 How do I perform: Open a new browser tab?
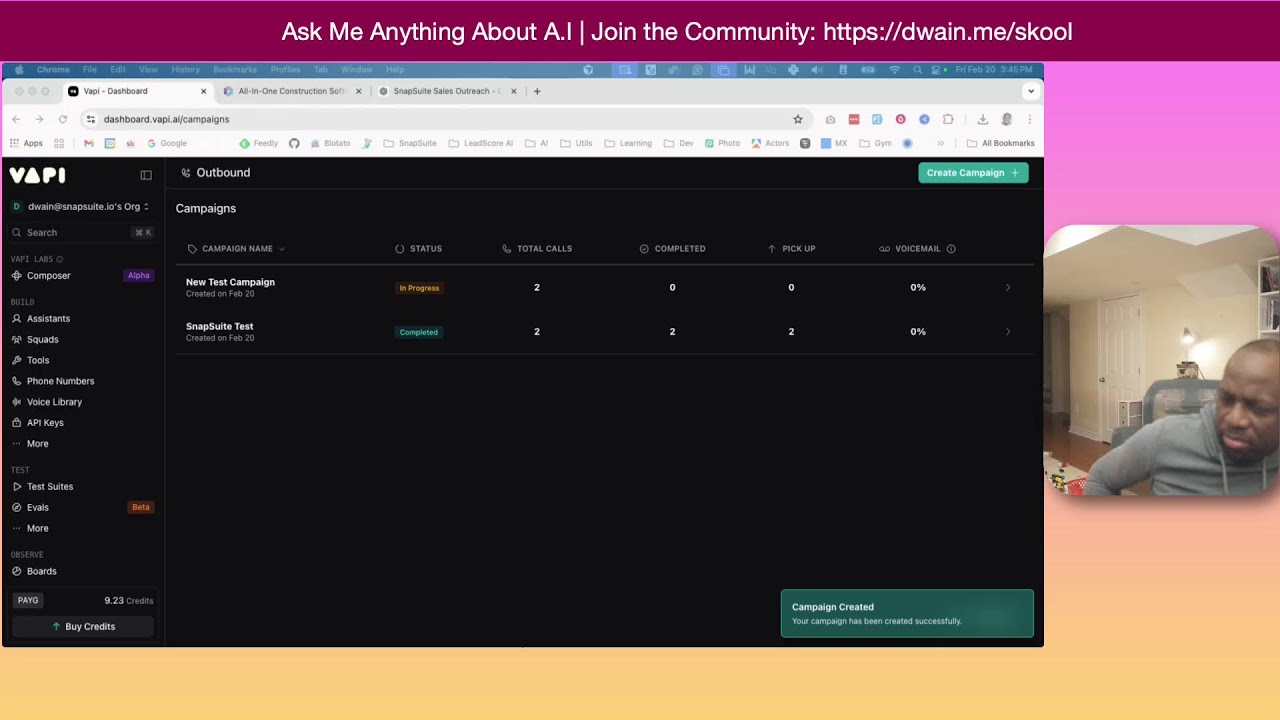click(537, 91)
